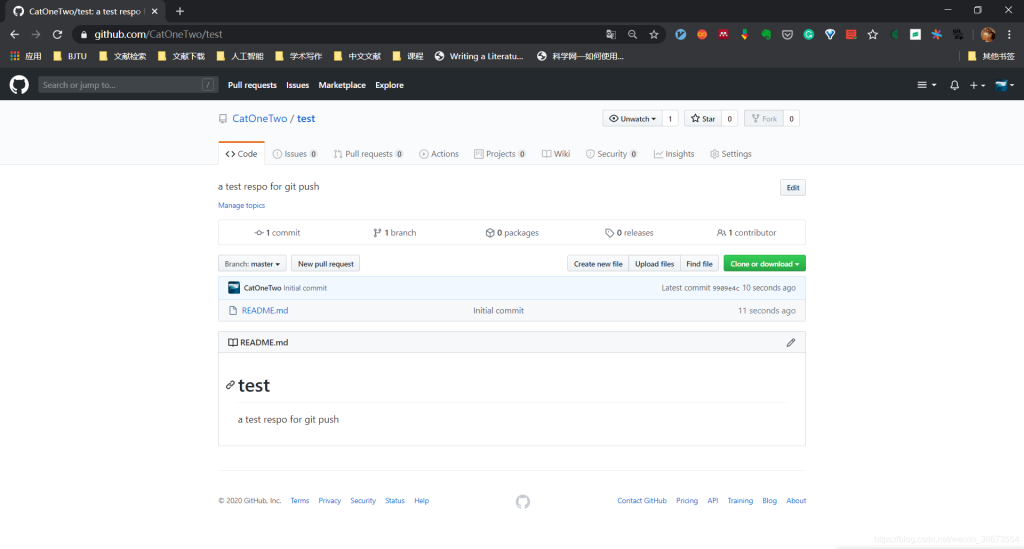View the 1 contributor link
The width and height of the screenshot is (1024, 549).
click(x=746, y=232)
